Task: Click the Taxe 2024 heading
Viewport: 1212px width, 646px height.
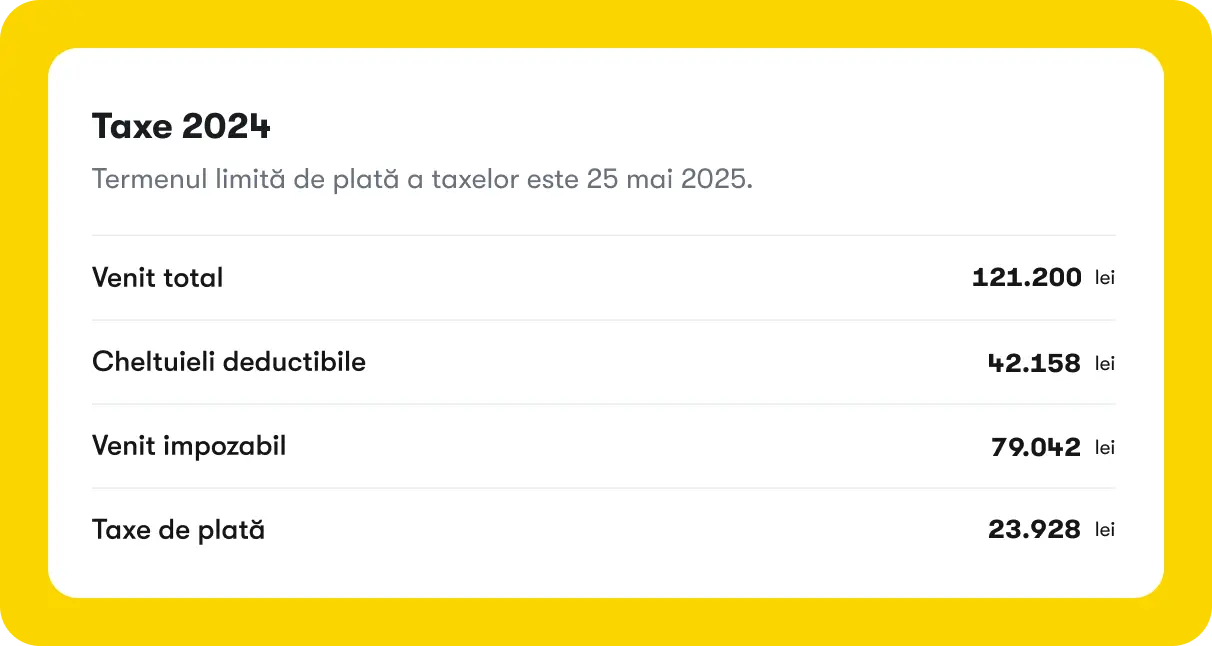Action: [x=181, y=127]
